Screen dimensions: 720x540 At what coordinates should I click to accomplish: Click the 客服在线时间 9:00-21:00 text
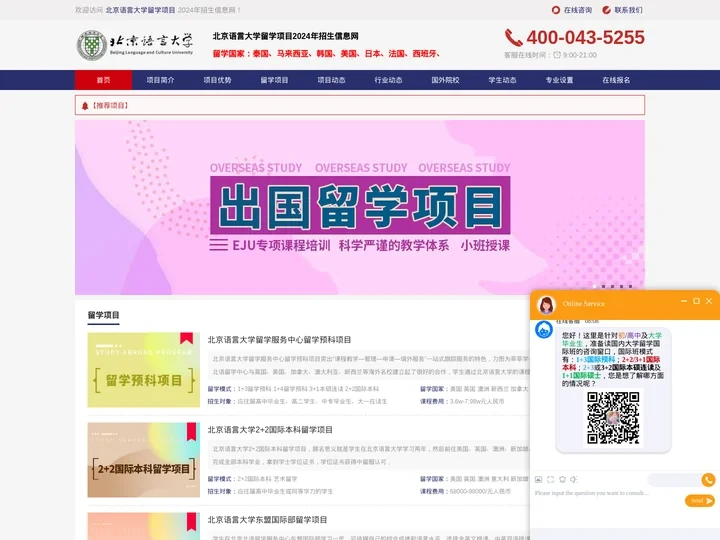550,55
